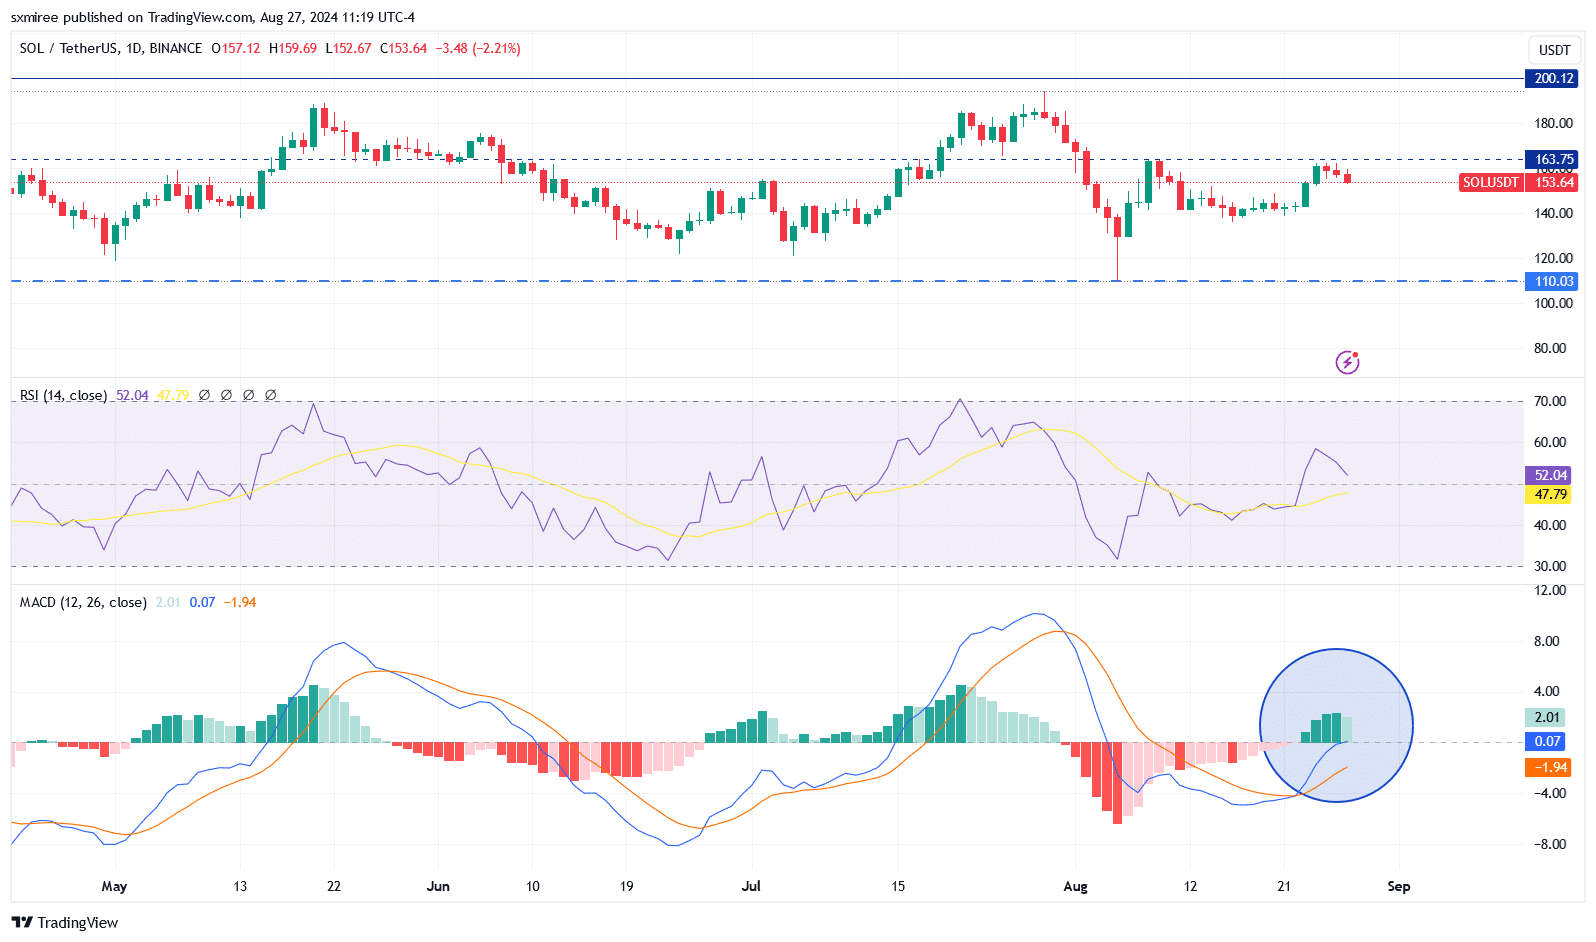Click the purple 52.04 tag on RSI axis
This screenshot has height=942, width=1596.
[x=1550, y=475]
